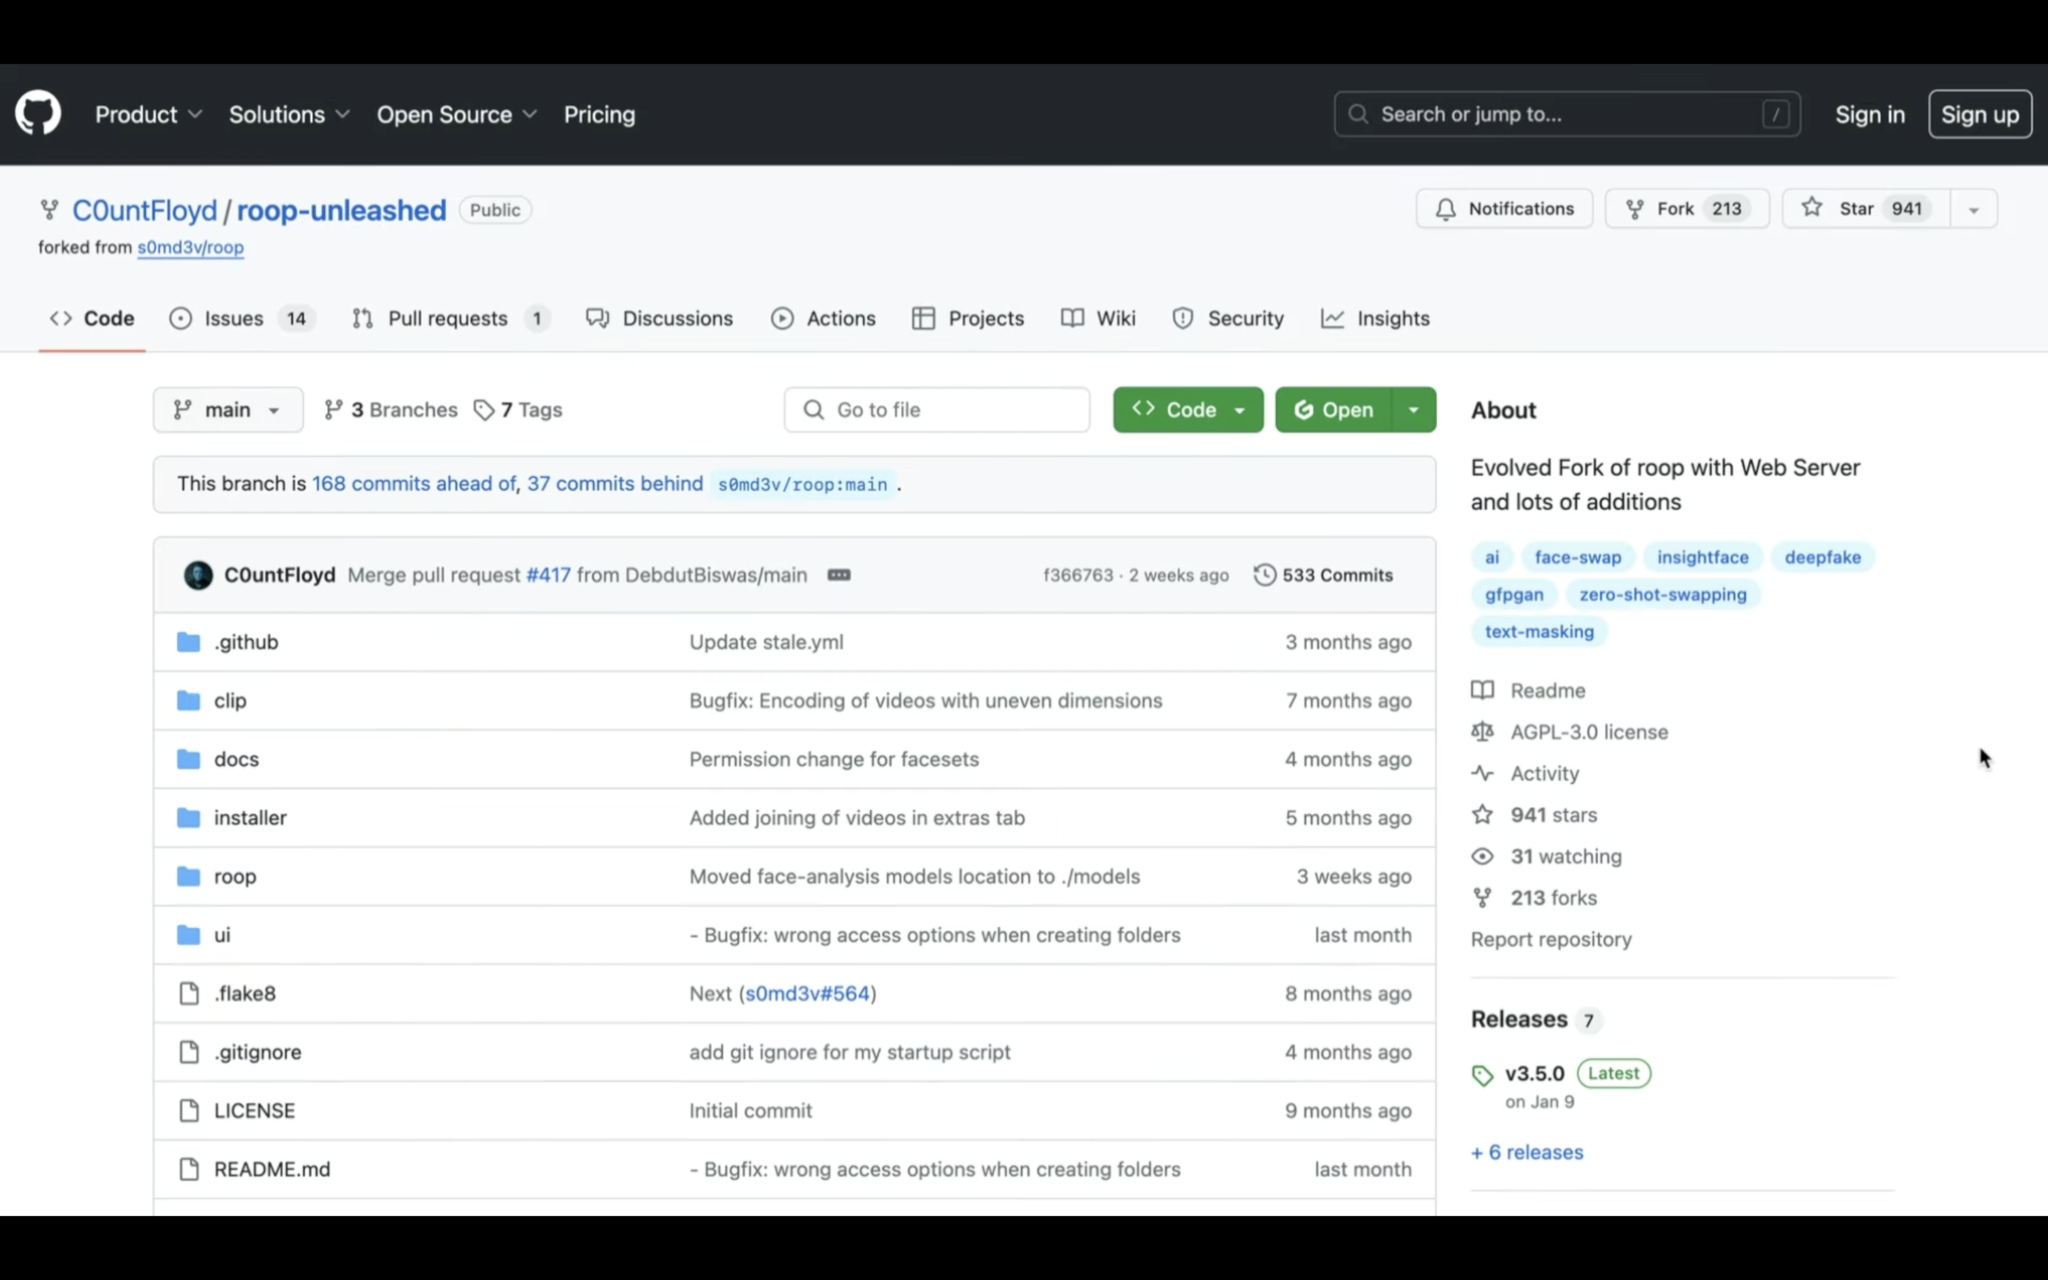Expand the green Code dropdown button

click(x=1188, y=410)
